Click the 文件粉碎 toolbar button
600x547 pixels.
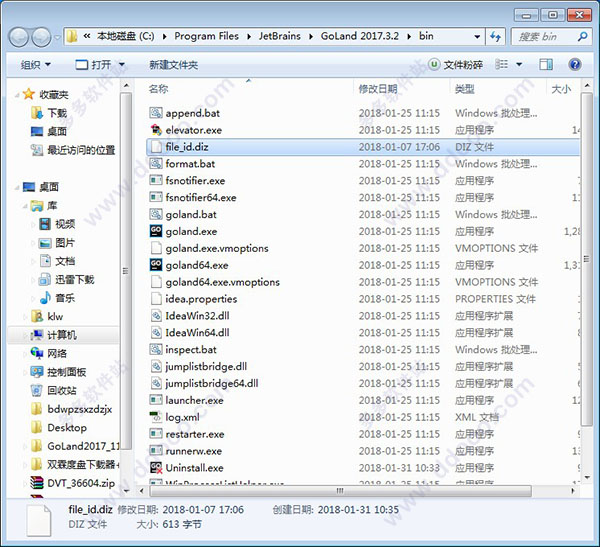[455, 65]
